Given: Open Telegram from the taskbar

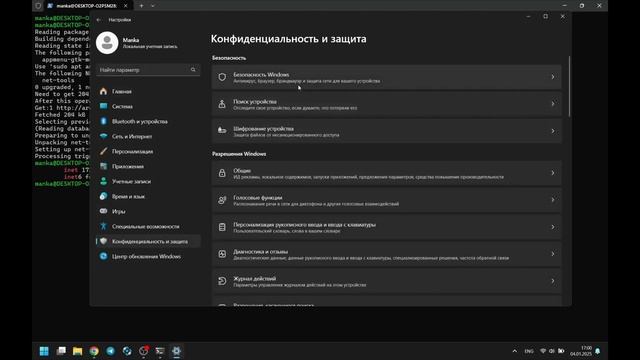Looking at the screenshot, I should [x=111, y=351].
